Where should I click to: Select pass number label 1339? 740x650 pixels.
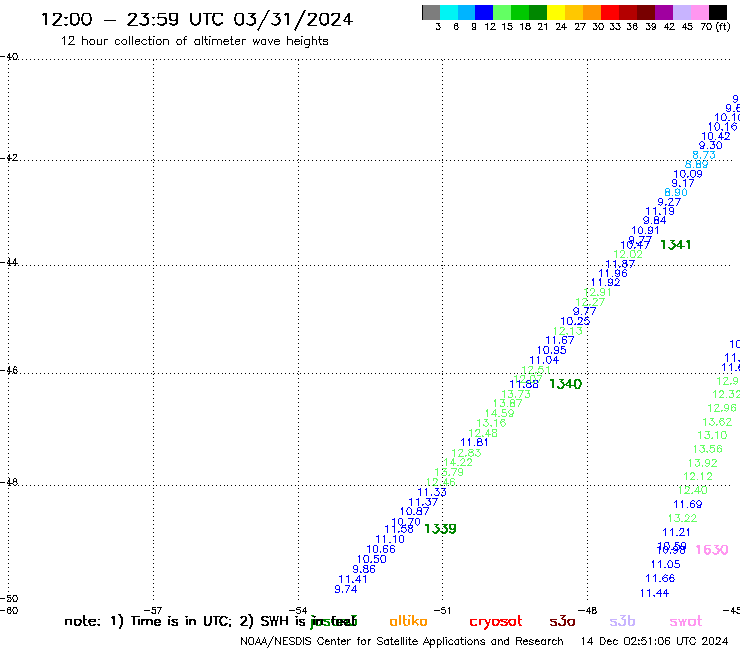440,529
